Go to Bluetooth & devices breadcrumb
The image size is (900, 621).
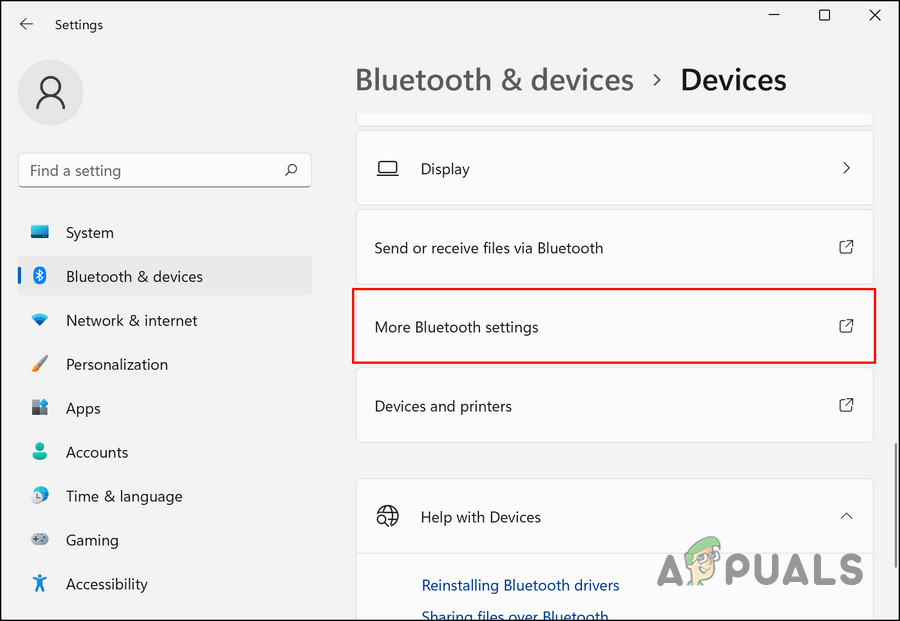tap(494, 80)
